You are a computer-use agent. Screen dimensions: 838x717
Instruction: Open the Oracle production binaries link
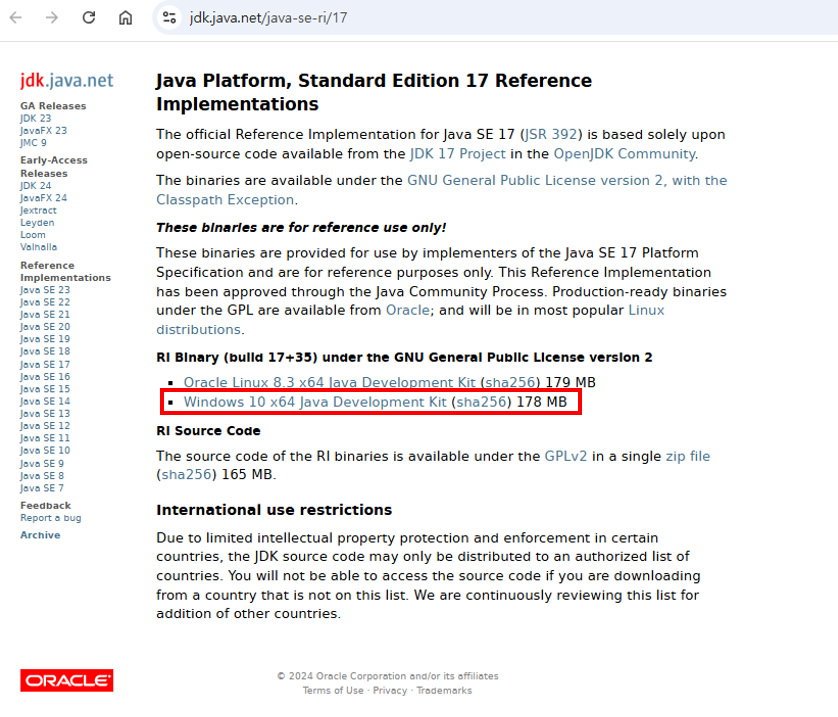point(408,310)
